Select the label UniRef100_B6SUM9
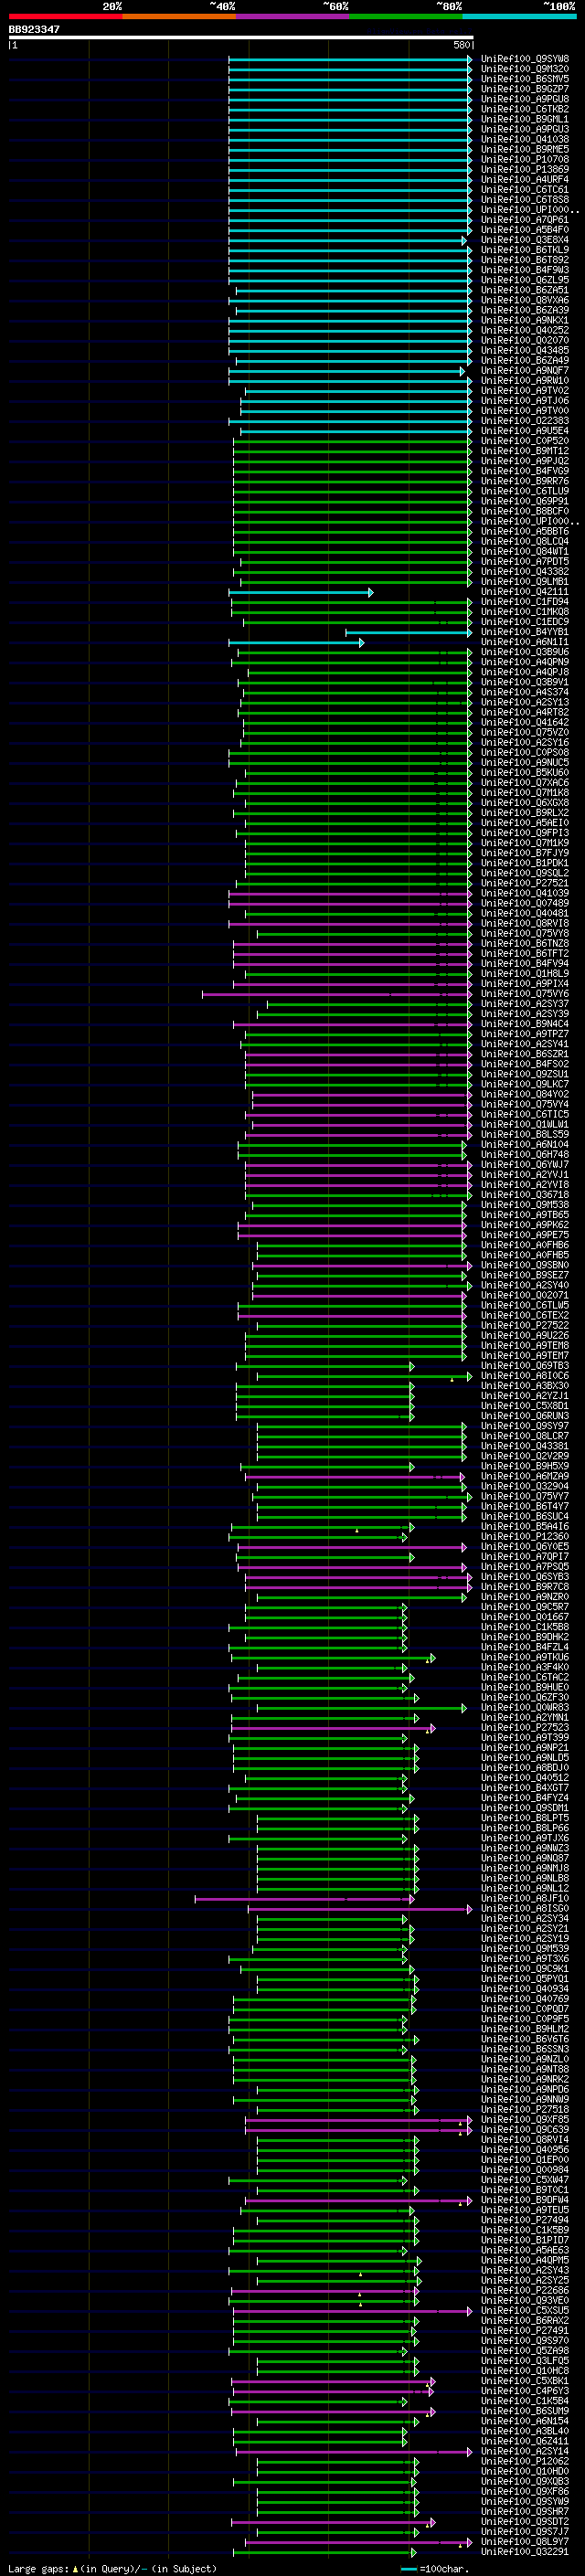This screenshot has width=585, height=2576. pos(525,2412)
